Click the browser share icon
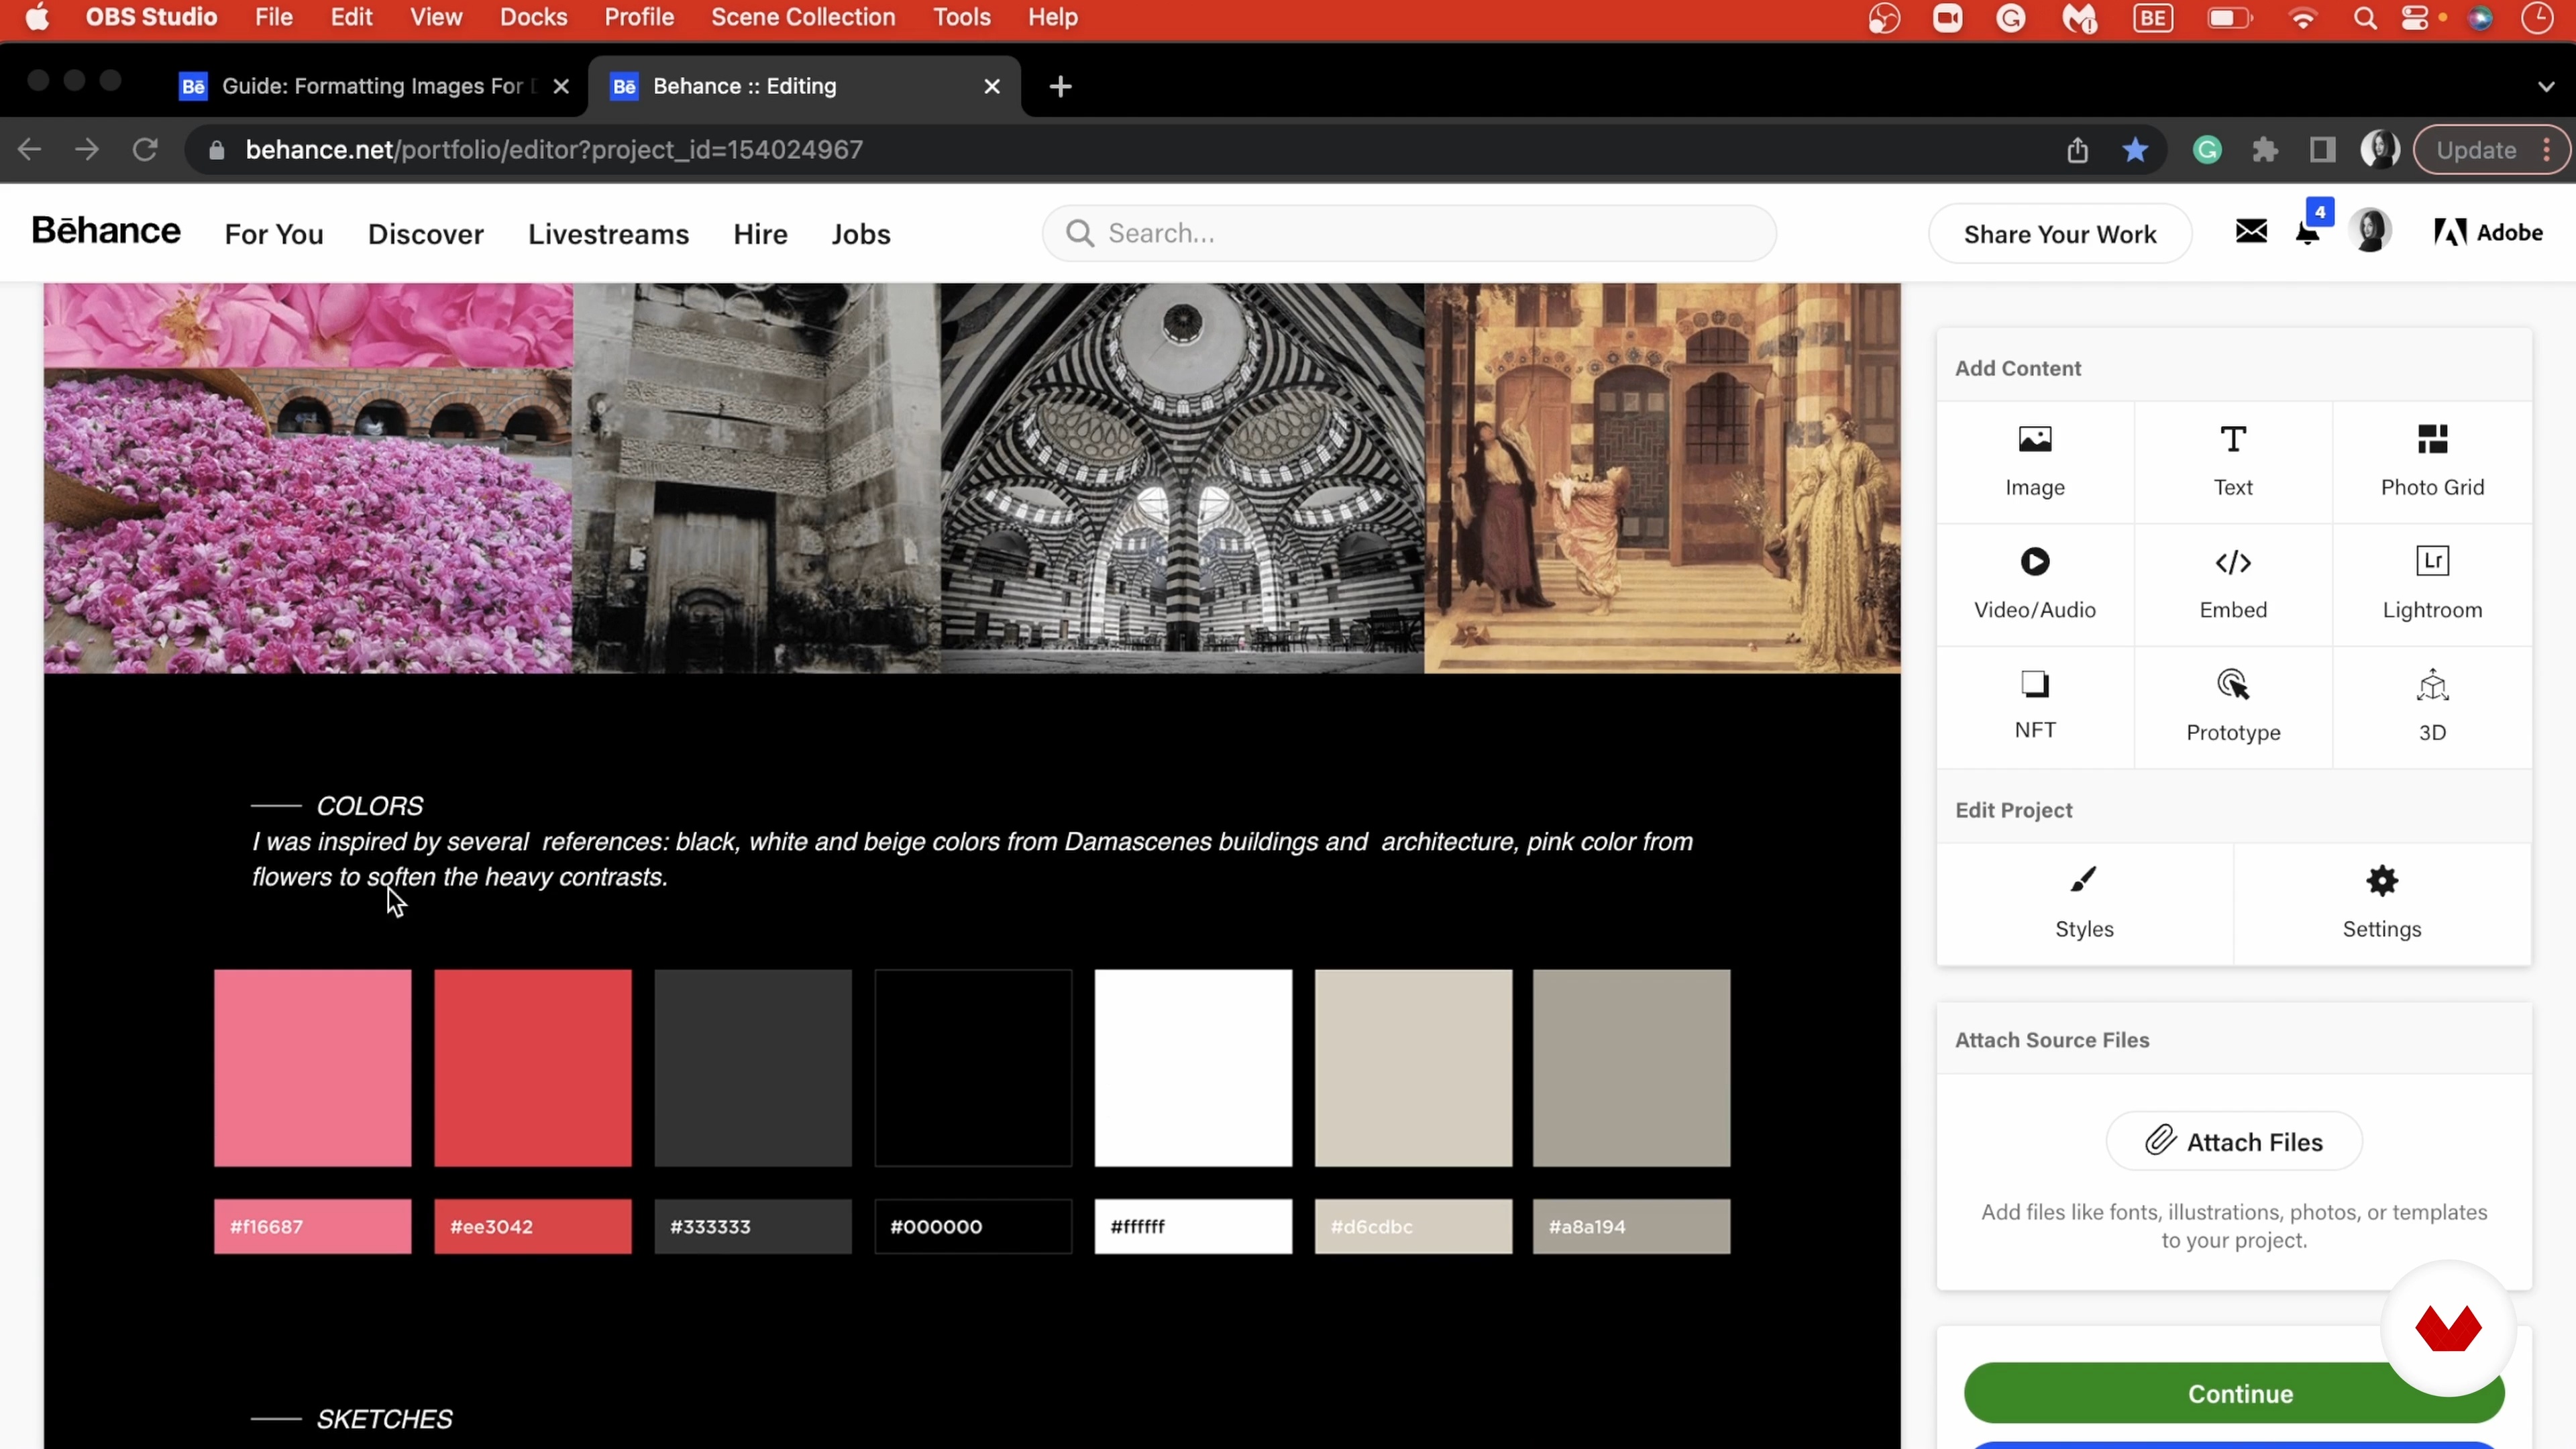This screenshot has width=2576, height=1449. coord(2077,150)
